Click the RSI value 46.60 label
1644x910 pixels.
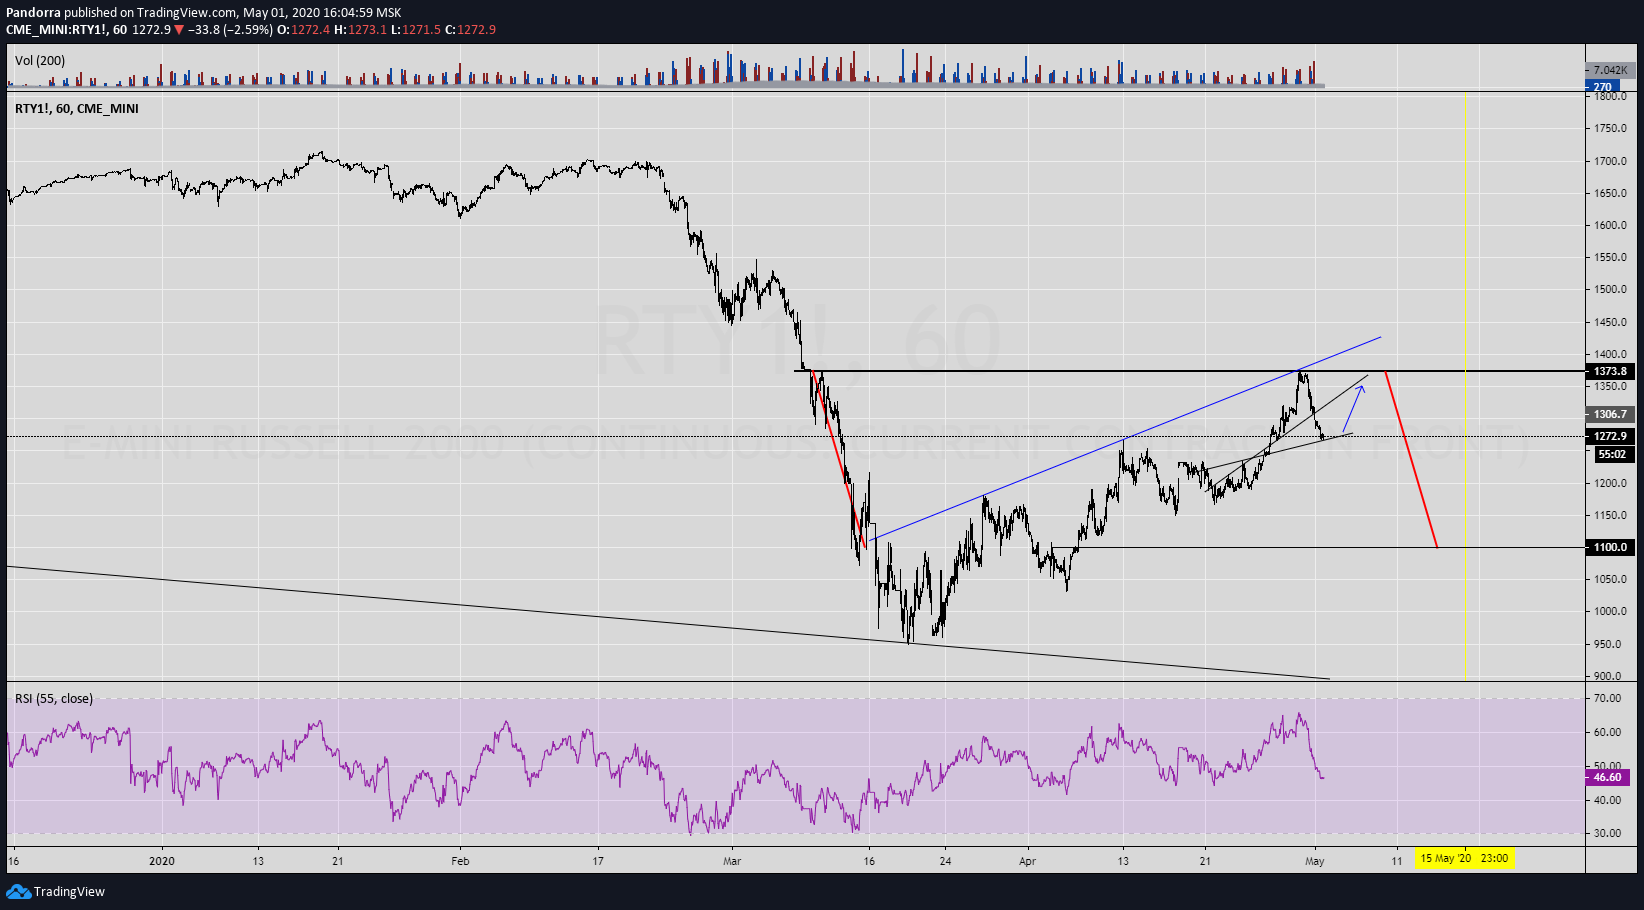1607,777
